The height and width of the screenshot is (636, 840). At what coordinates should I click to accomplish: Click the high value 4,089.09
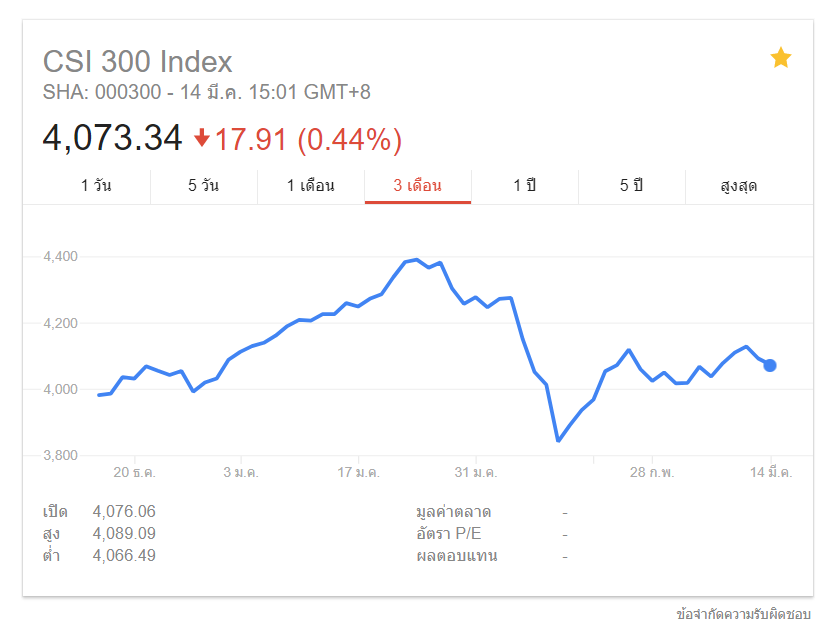click(x=124, y=534)
